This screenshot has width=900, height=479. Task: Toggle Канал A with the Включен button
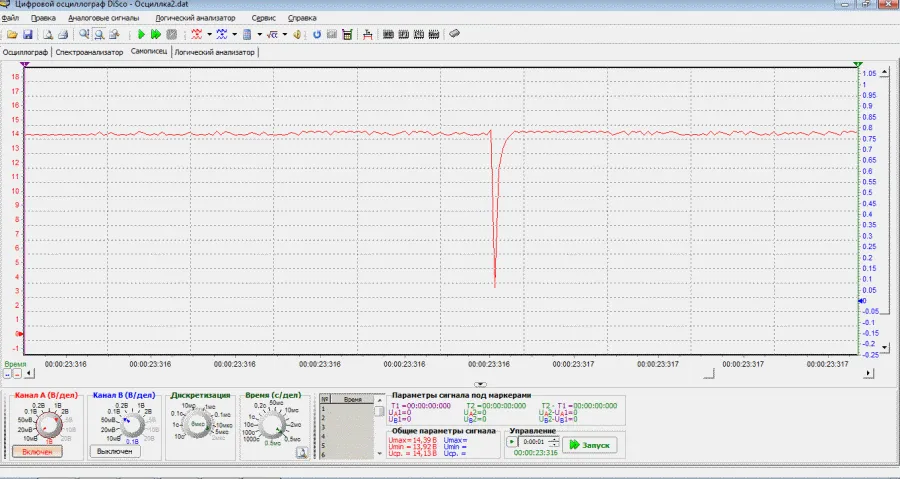(37, 452)
